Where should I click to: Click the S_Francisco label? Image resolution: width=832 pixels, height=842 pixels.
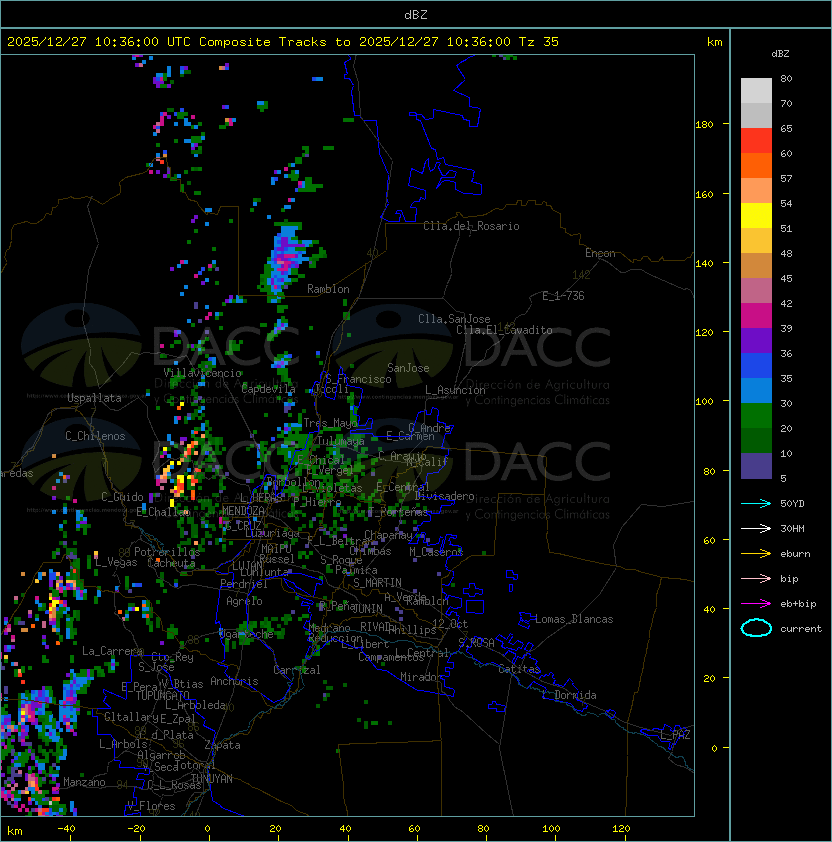[358, 379]
